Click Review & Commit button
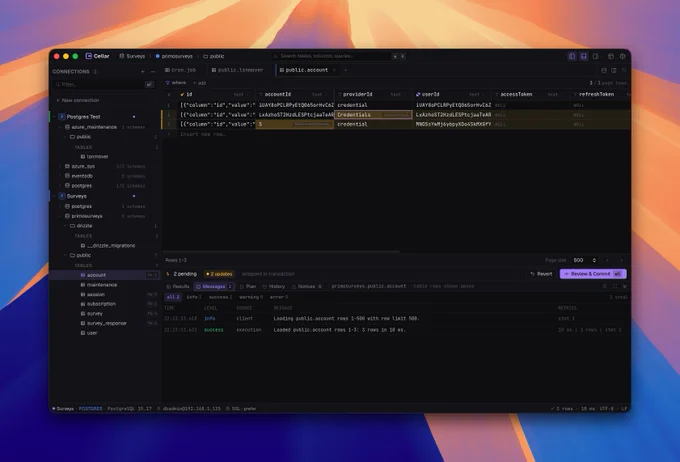The height and width of the screenshot is (462, 680). [593, 274]
